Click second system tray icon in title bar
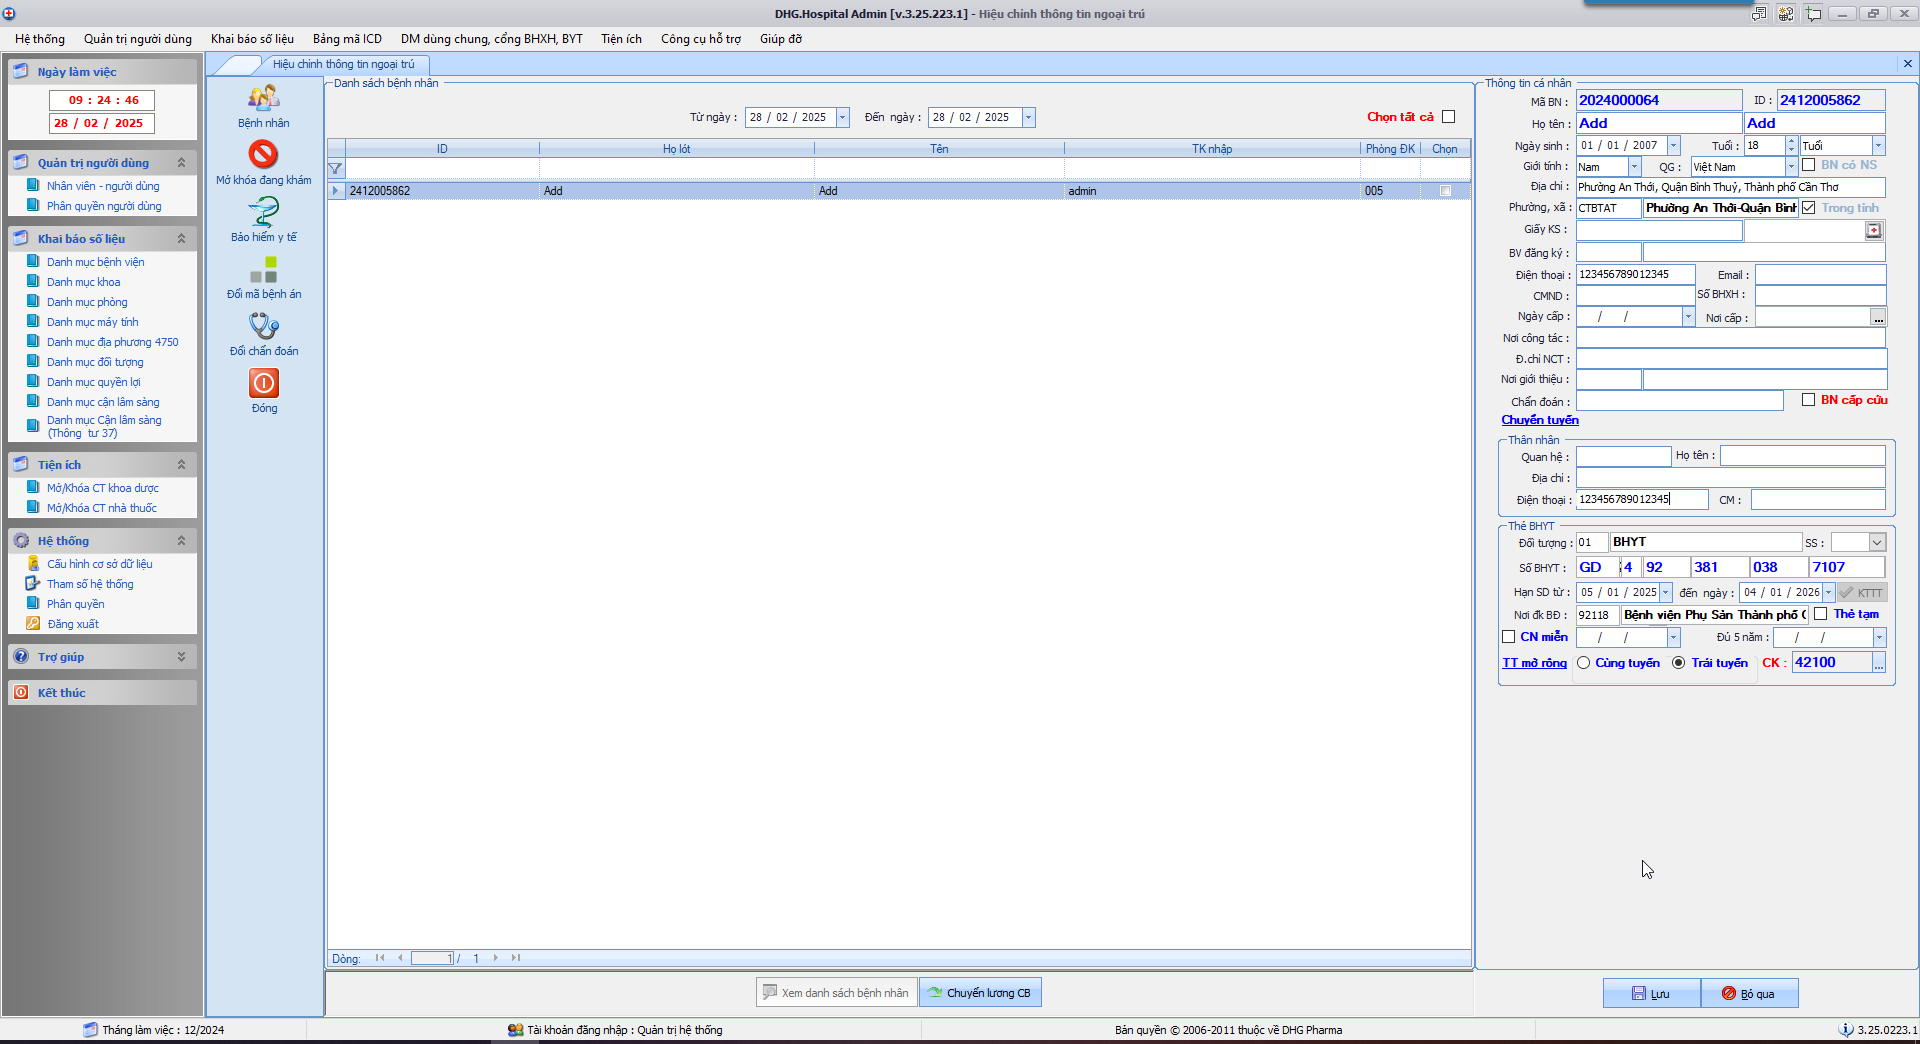The height and width of the screenshot is (1044, 1920). click(x=1786, y=13)
